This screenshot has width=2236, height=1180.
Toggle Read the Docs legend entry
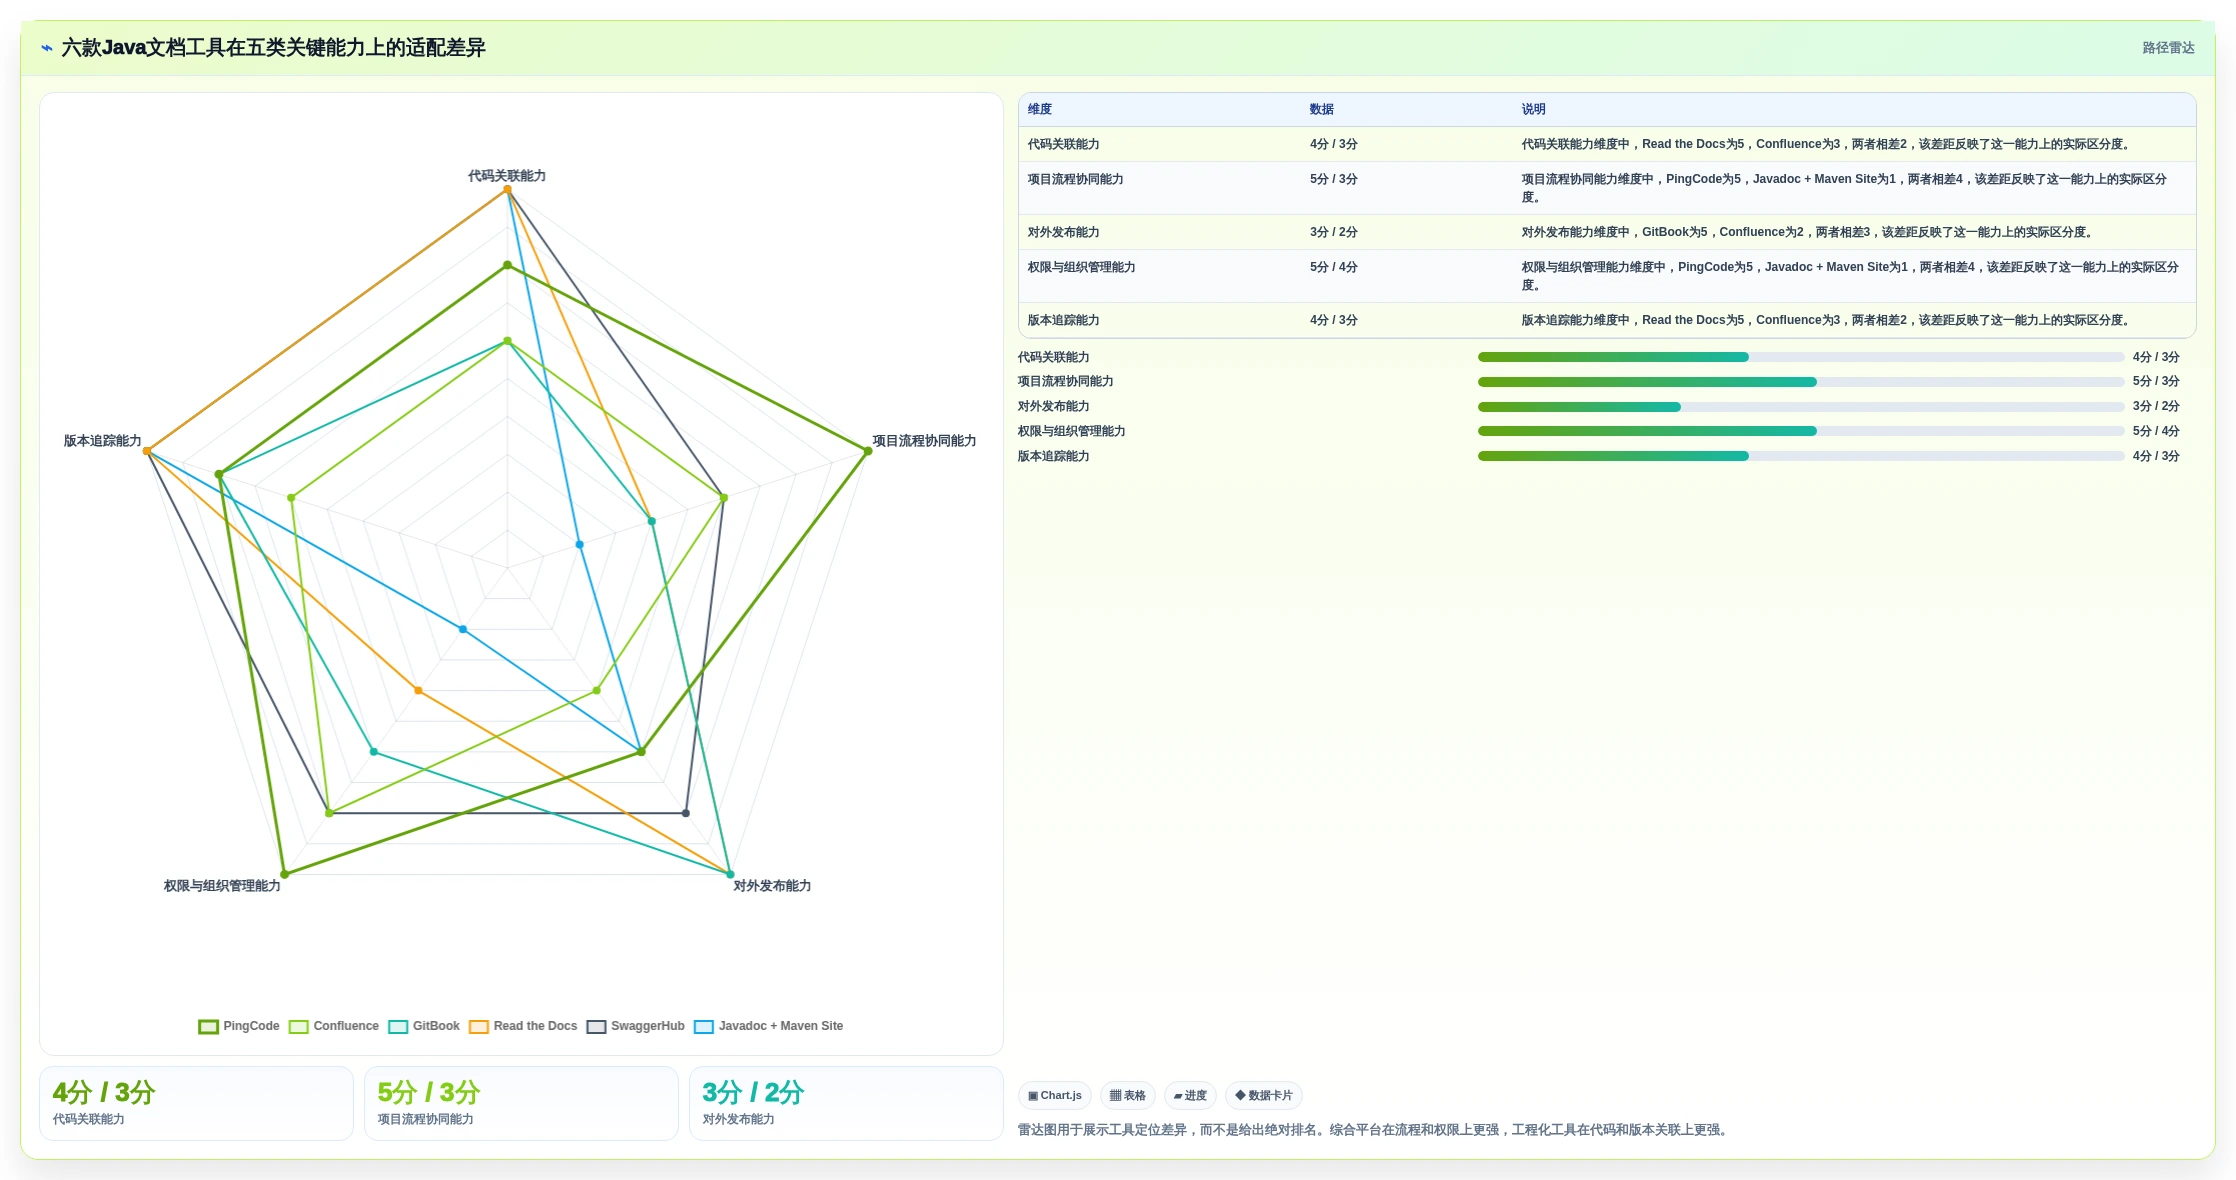point(523,1026)
